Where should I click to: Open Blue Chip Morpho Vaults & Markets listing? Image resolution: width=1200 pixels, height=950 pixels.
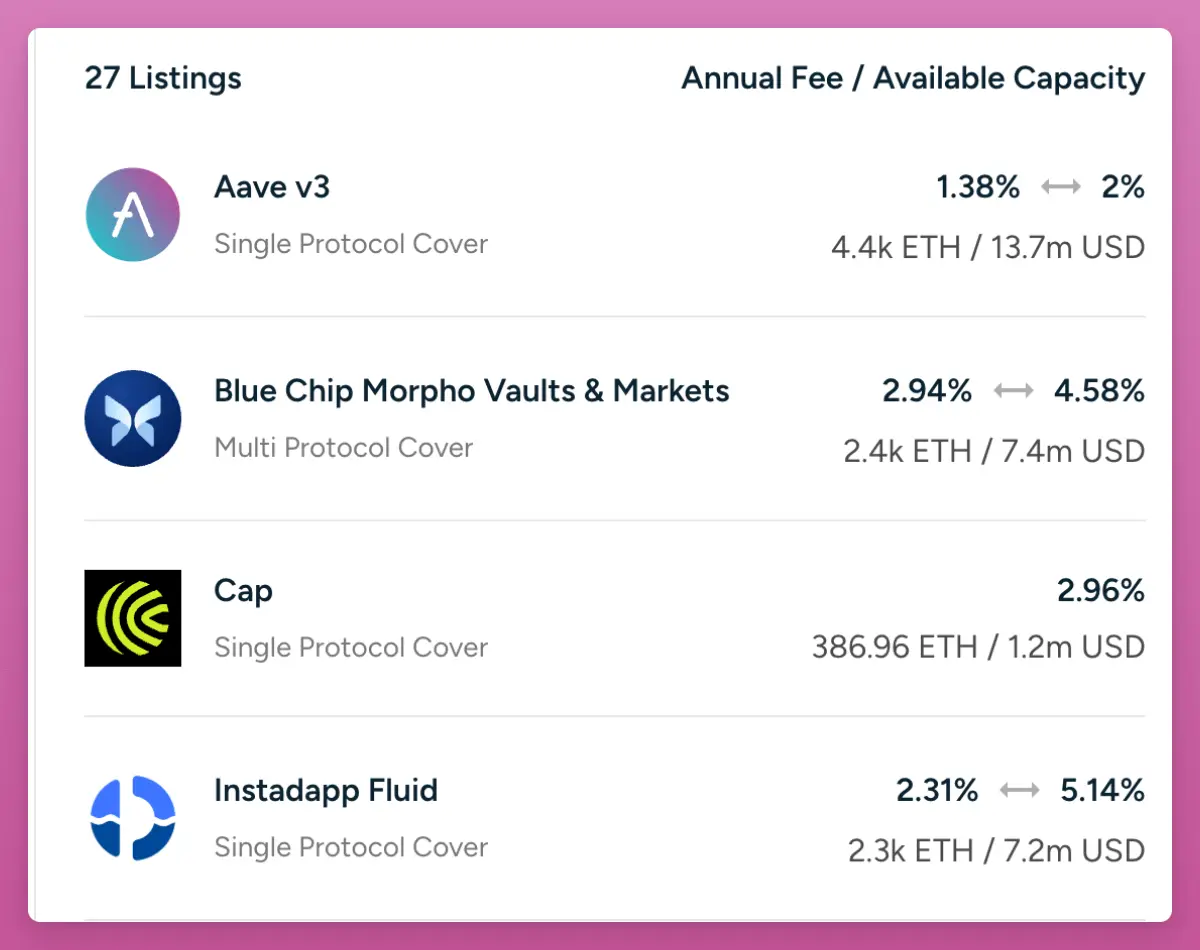point(471,390)
